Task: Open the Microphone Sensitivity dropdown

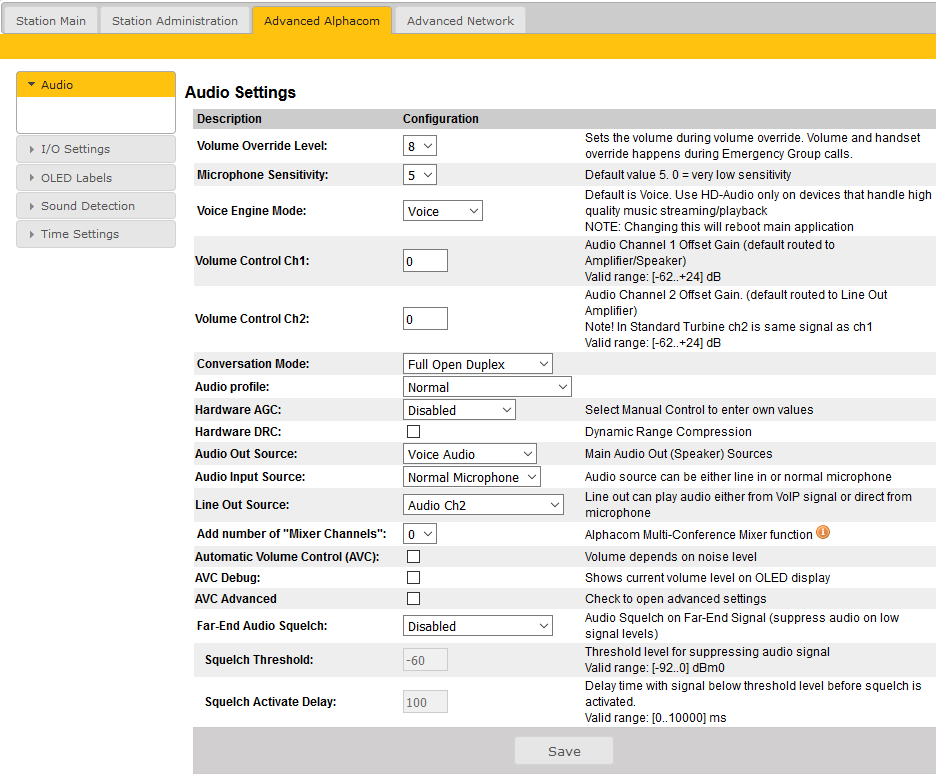Action: [x=420, y=175]
